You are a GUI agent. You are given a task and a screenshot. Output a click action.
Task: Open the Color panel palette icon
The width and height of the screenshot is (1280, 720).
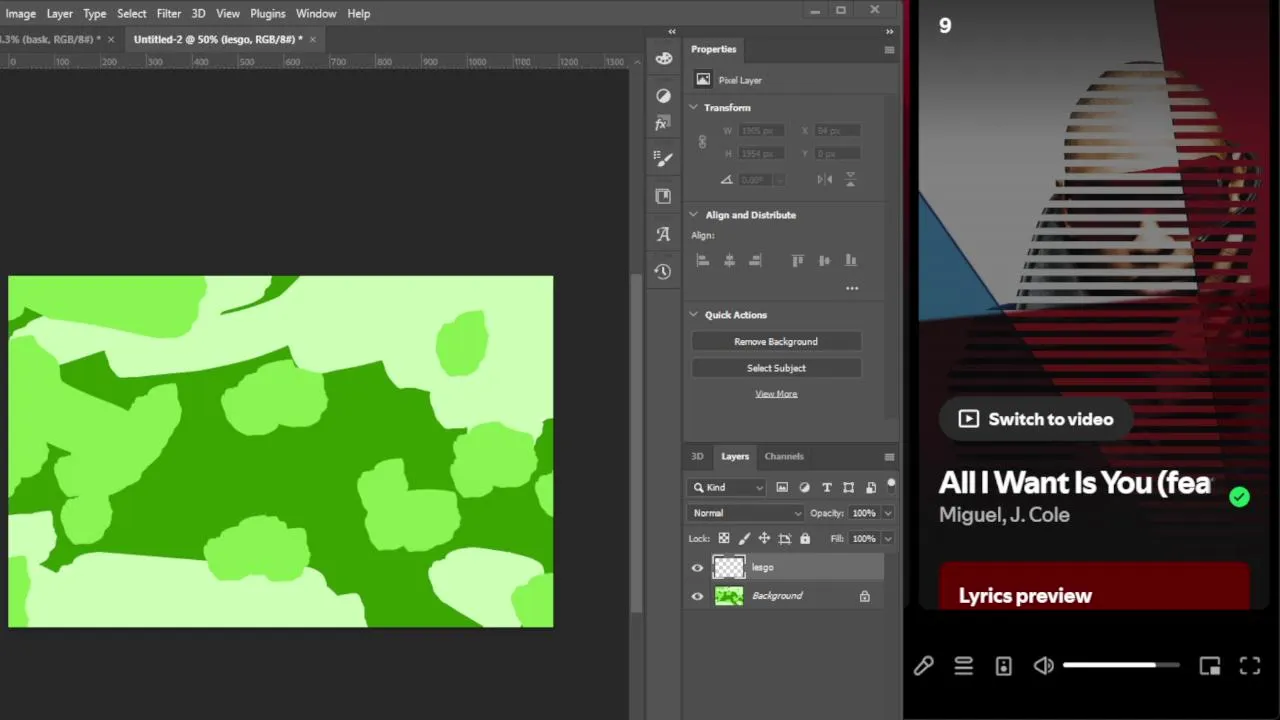pyautogui.click(x=663, y=59)
